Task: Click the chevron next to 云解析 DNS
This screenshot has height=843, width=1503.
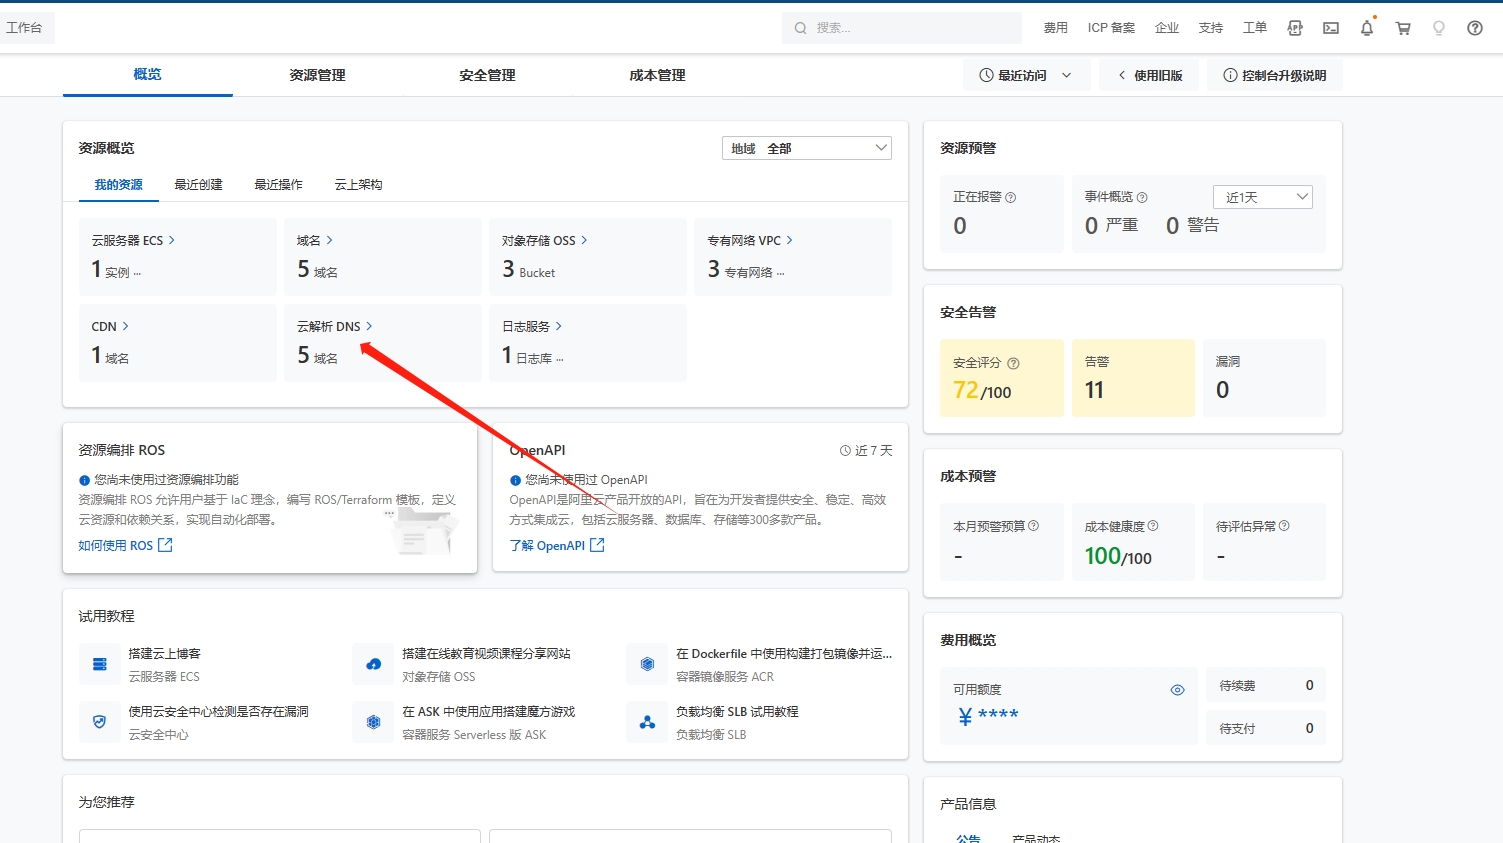Action: (x=369, y=326)
